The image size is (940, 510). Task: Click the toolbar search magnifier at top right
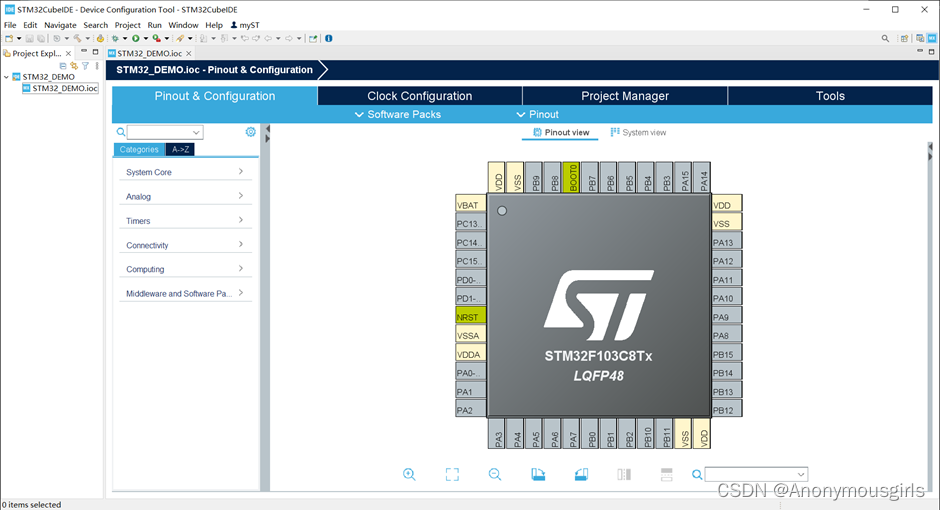pyautogui.click(x=885, y=38)
